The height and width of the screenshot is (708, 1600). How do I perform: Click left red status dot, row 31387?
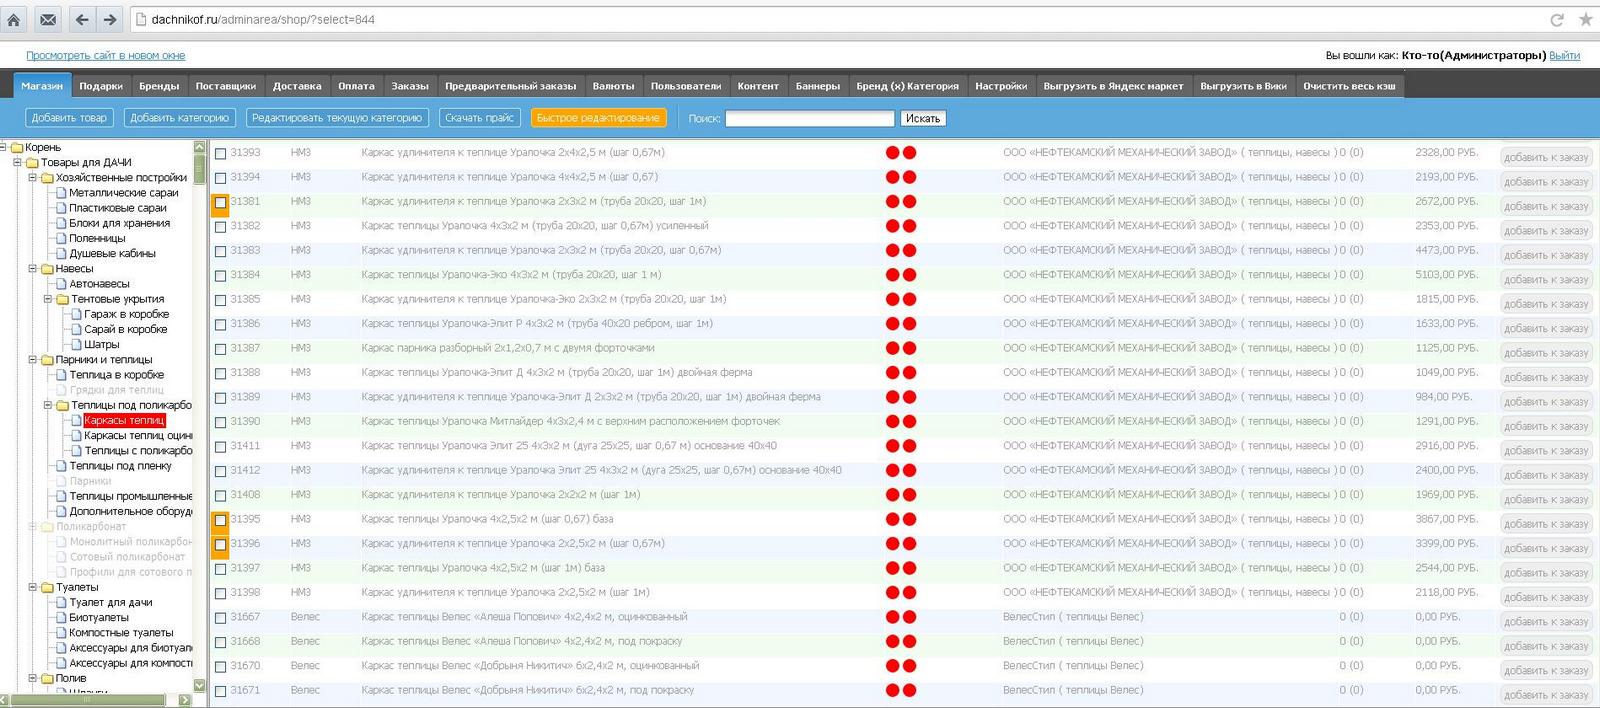click(892, 348)
